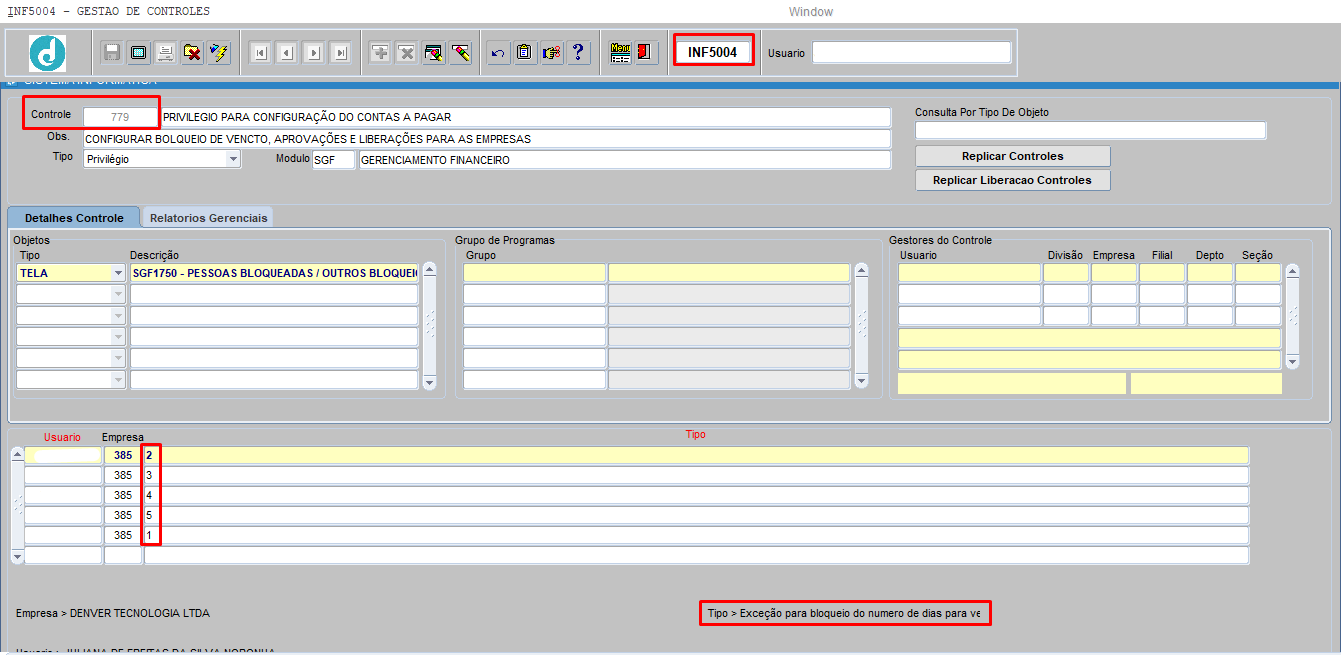Click the Obs. field text

pyautogui.click(x=487, y=139)
